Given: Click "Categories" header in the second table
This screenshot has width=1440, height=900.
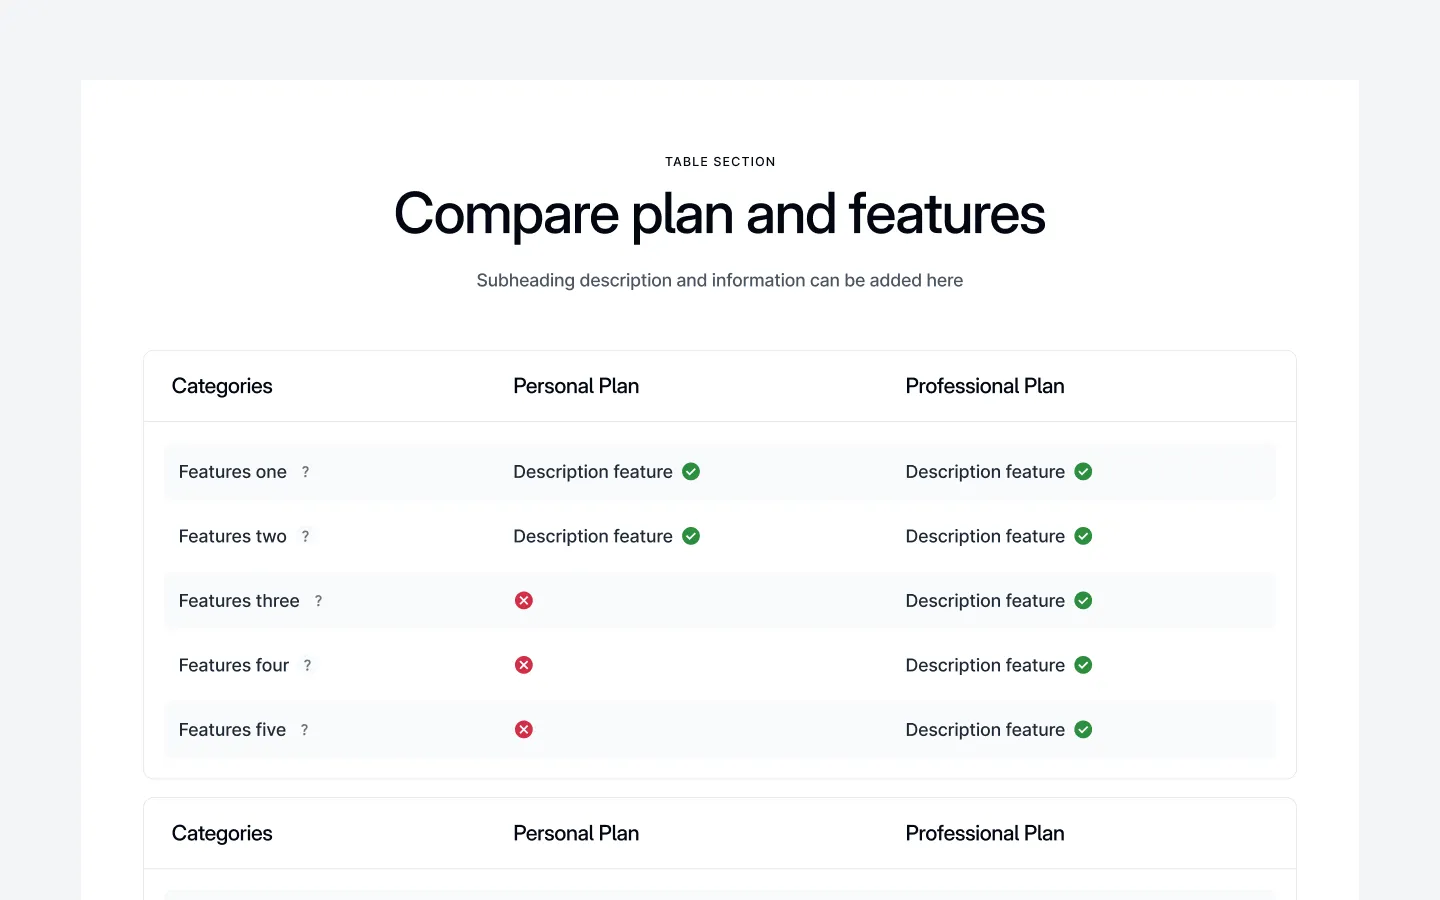Looking at the screenshot, I should tap(222, 833).
